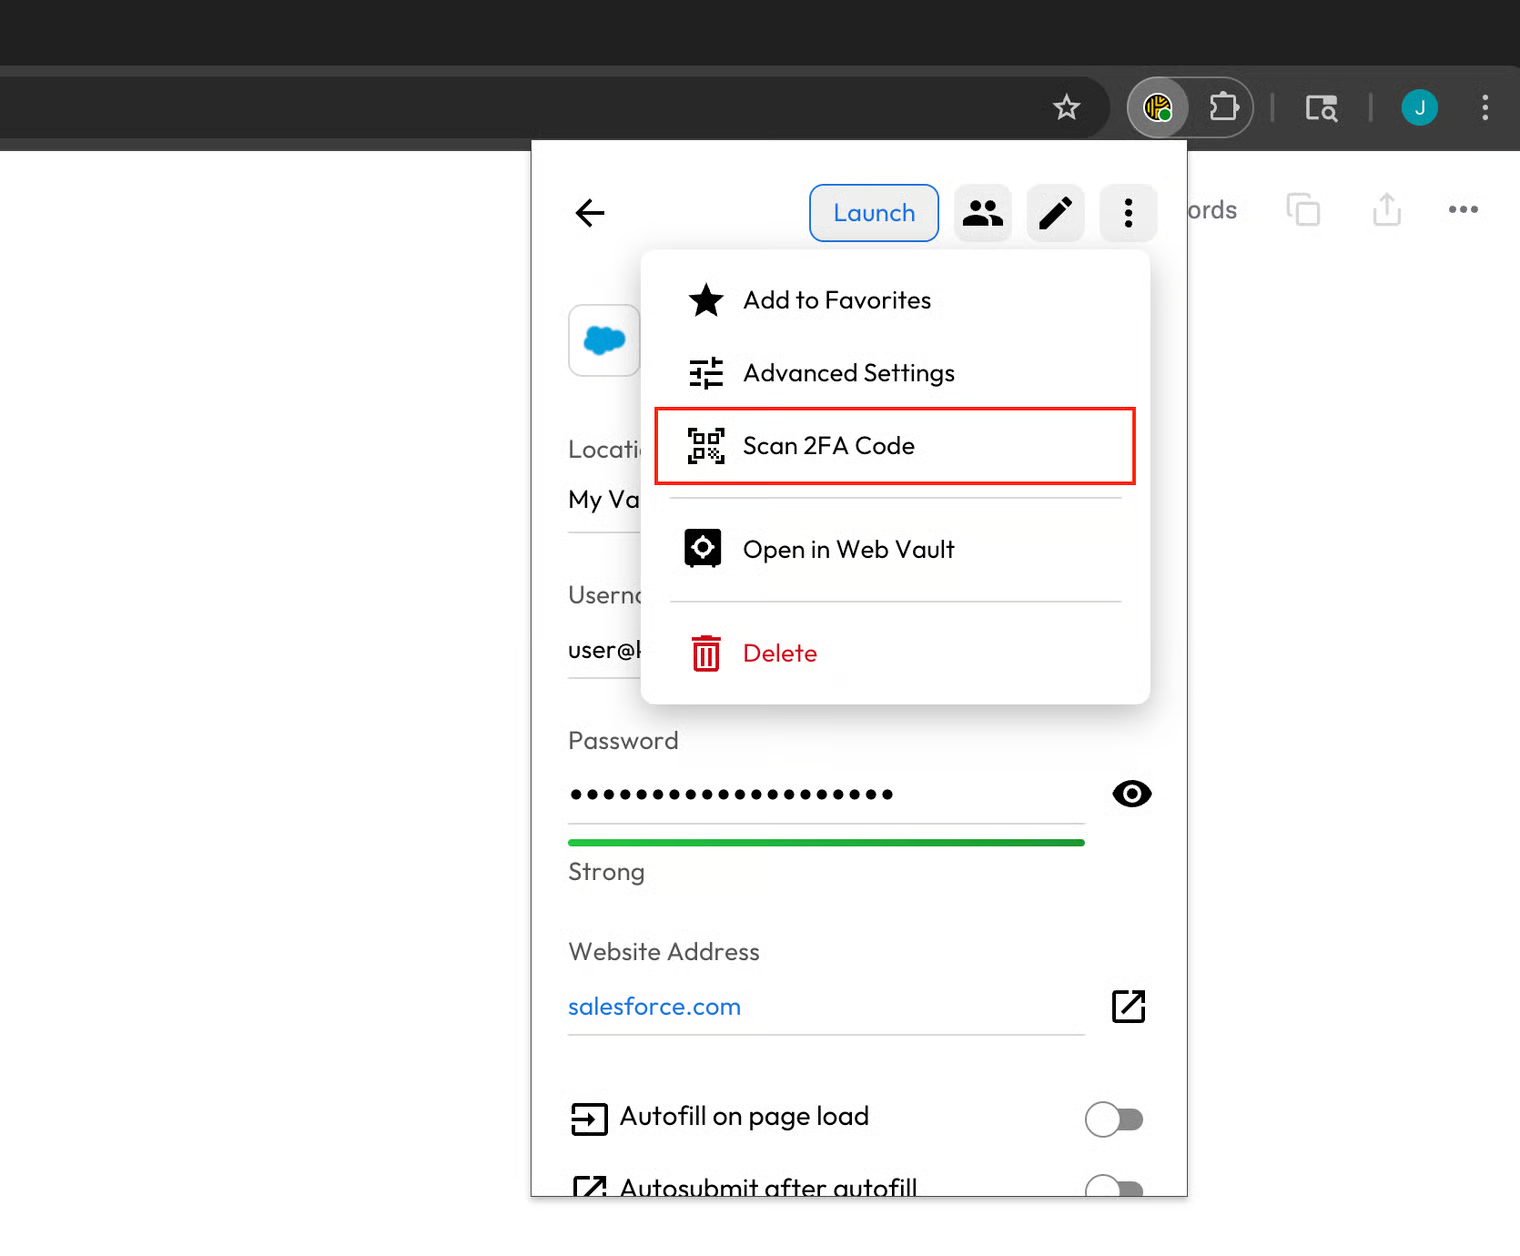The height and width of the screenshot is (1256, 1520).
Task: Enable Autofill on page load toggle
Action: click(x=1113, y=1119)
